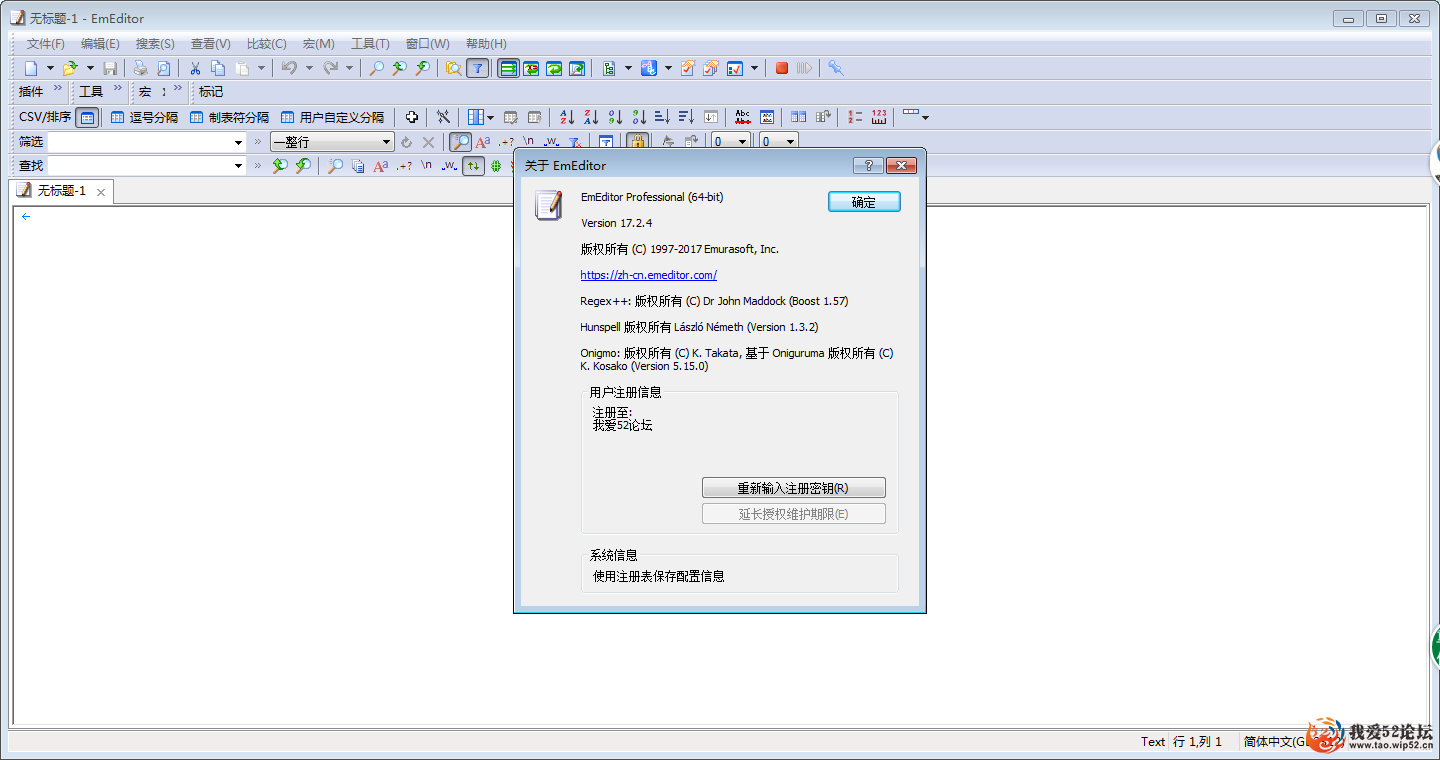Click the blue pushpin icon

tap(836, 68)
